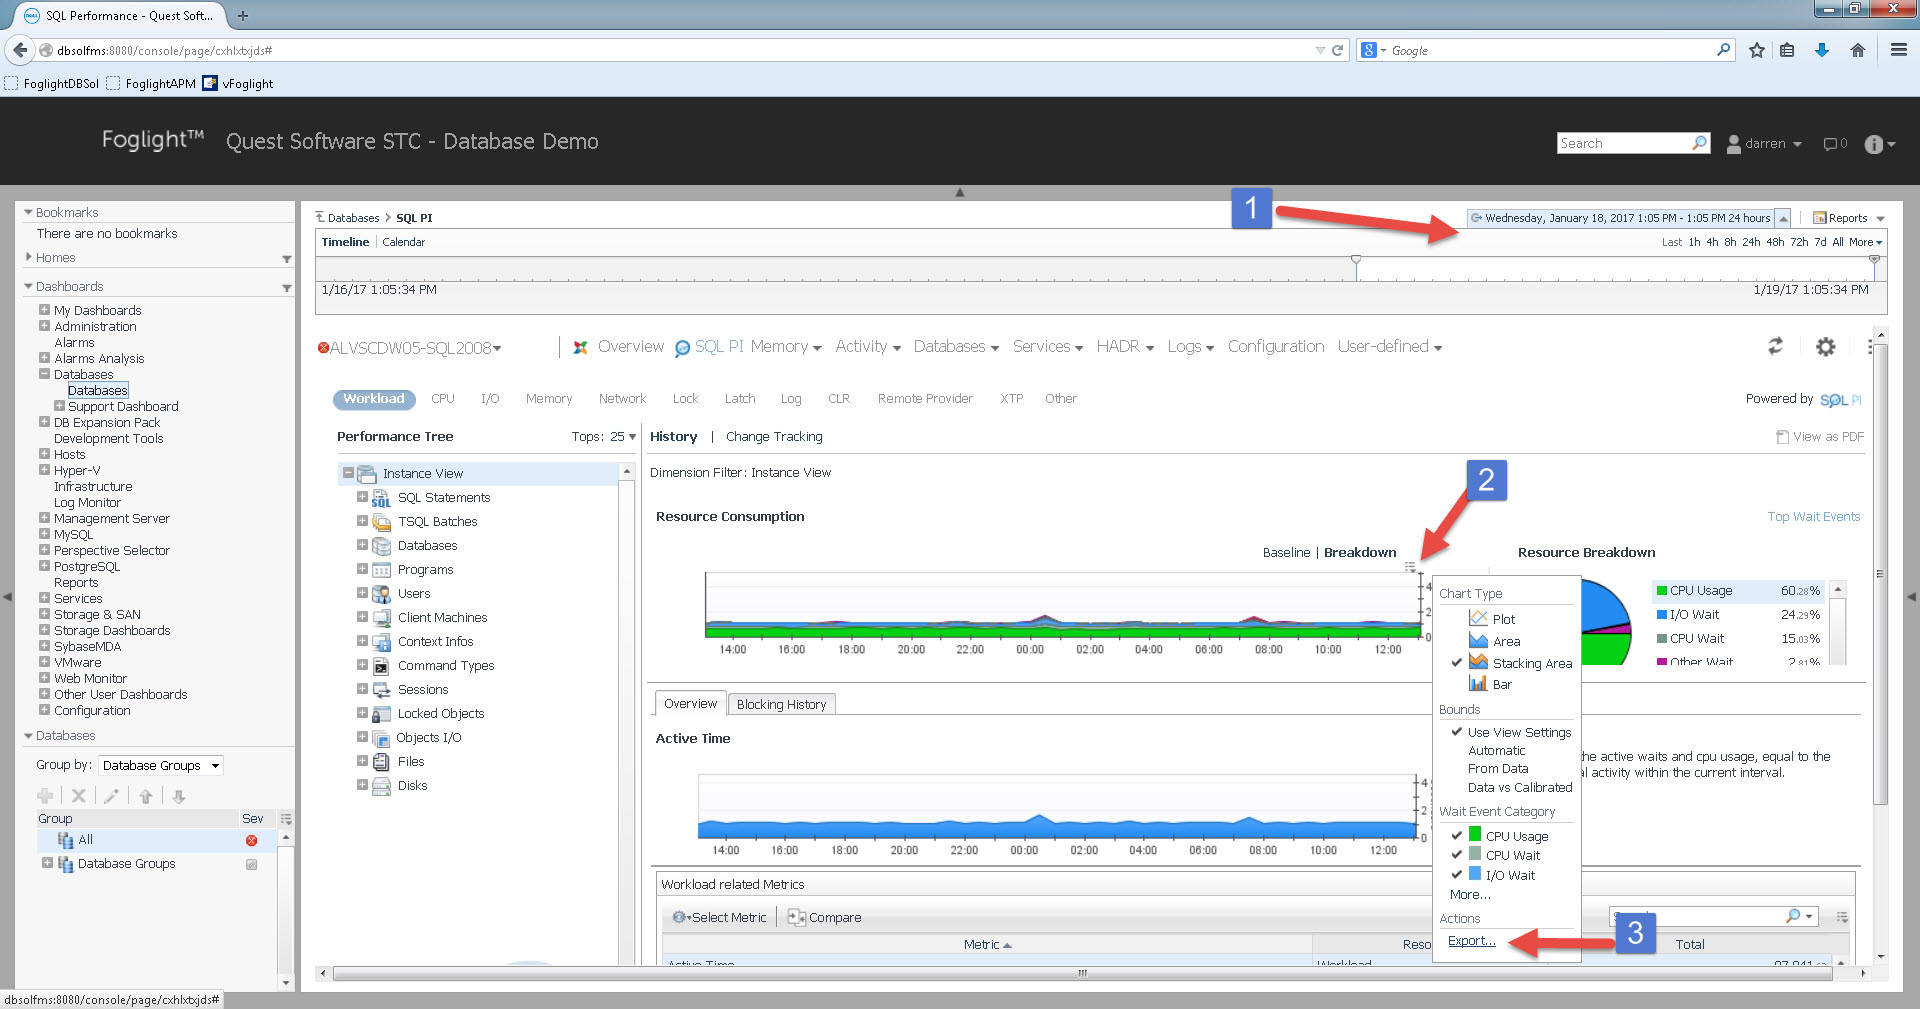The image size is (1920, 1009).
Task: Open the Group by Database Groups dropdown
Action: [160, 765]
